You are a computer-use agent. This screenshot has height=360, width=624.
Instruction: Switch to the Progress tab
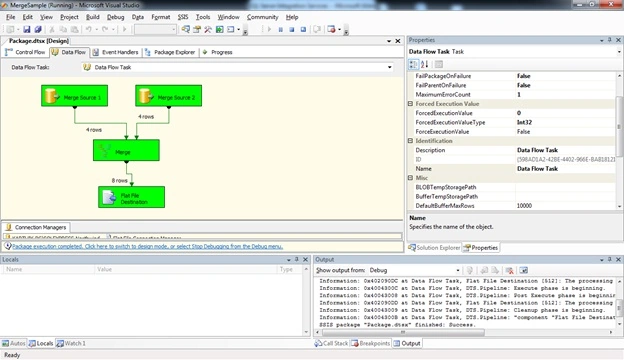pos(217,52)
